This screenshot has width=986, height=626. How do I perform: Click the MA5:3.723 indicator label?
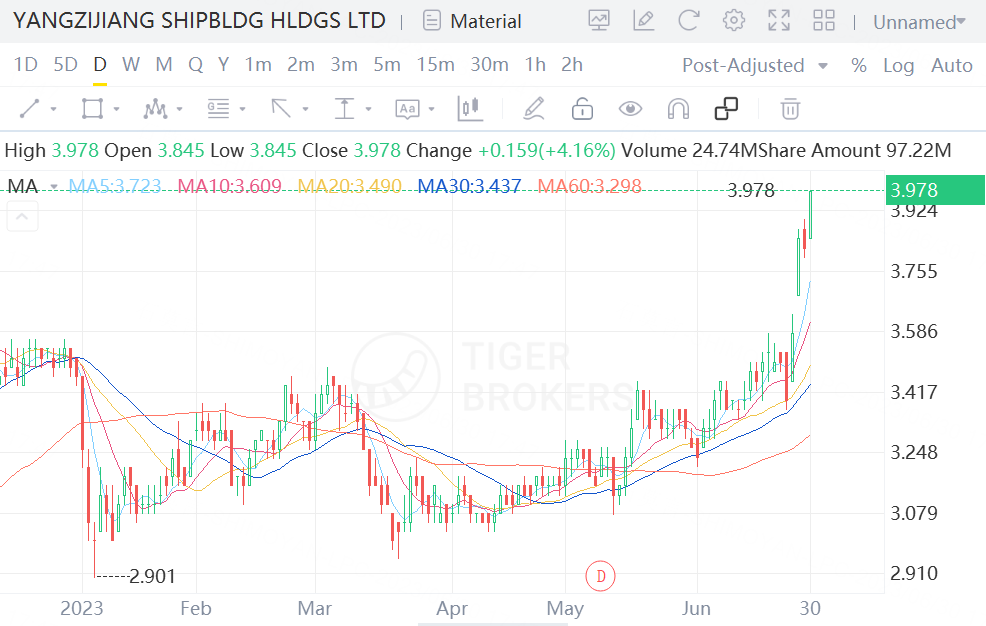click(x=114, y=186)
